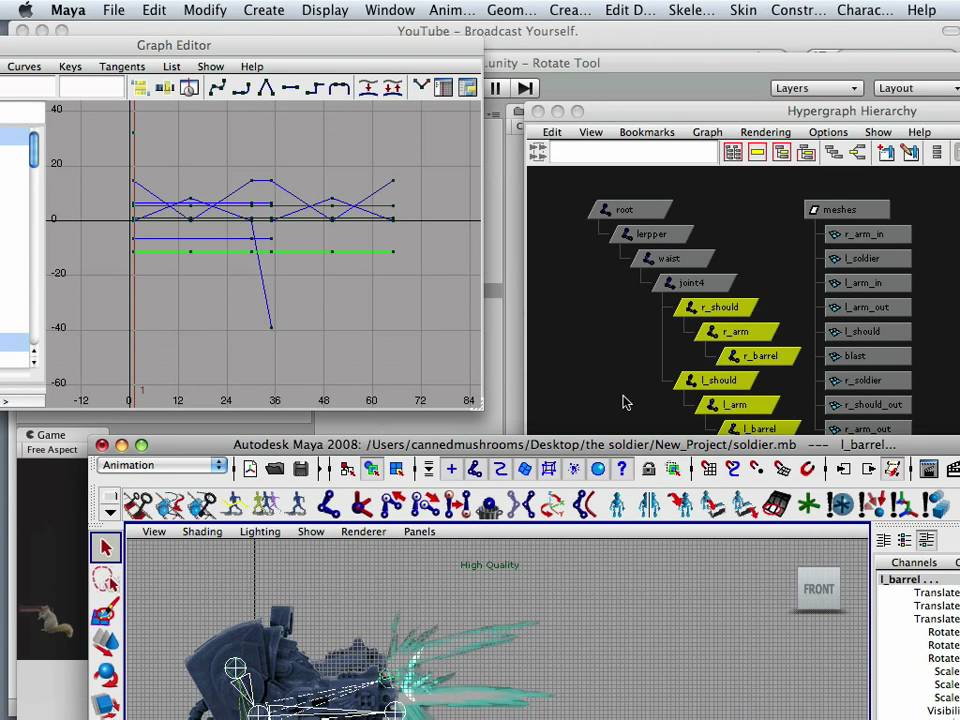Toggle the Snap to Grids icon
Viewport: 960px width, 720px height.
pyautogui.click(x=709, y=469)
